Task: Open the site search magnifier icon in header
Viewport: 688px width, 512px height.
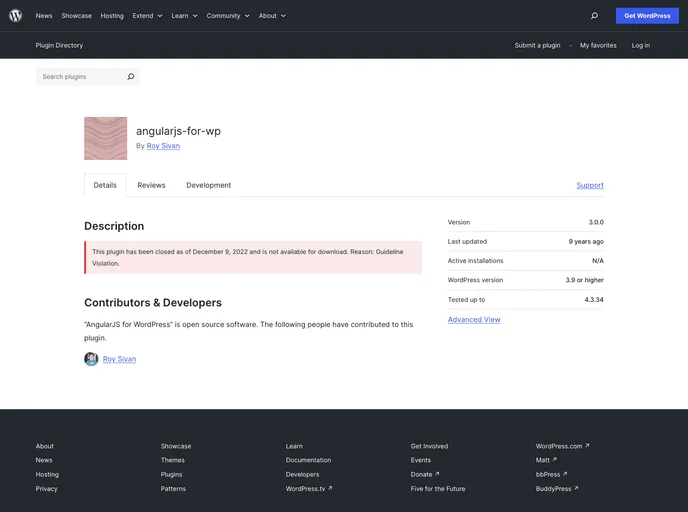Action: 594,16
